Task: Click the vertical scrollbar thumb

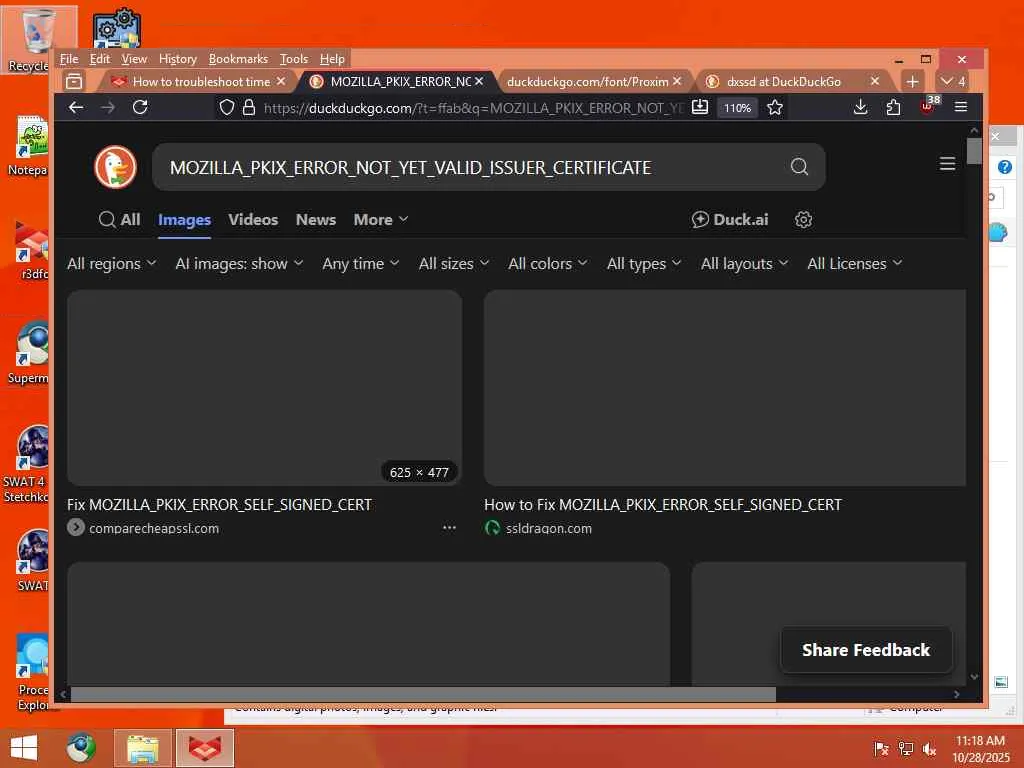Action: [x=974, y=152]
